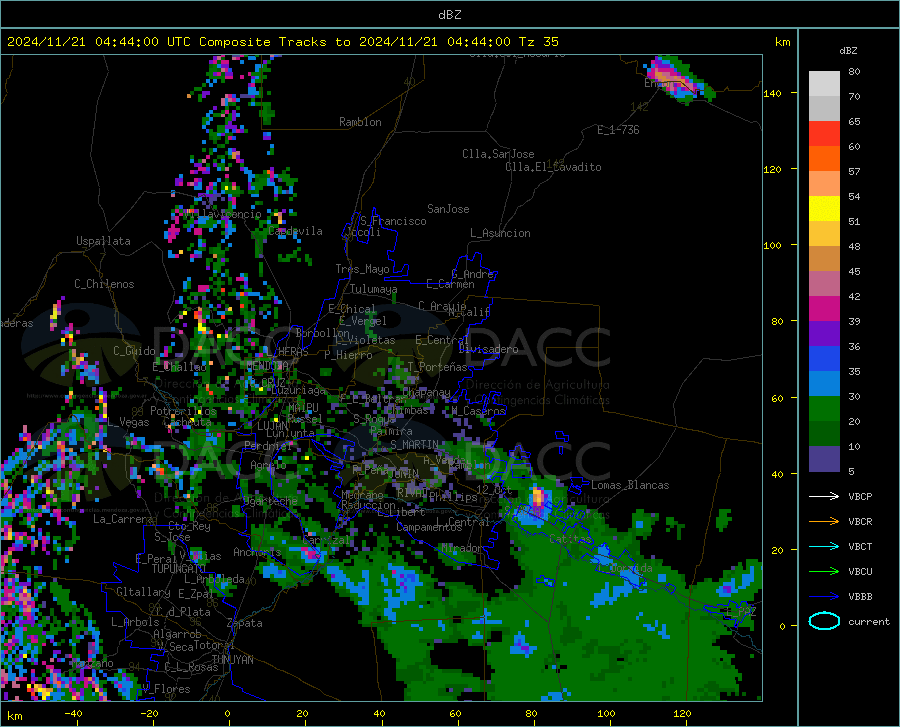Select the dark orange 60-57 dBZ swatch

point(824,159)
